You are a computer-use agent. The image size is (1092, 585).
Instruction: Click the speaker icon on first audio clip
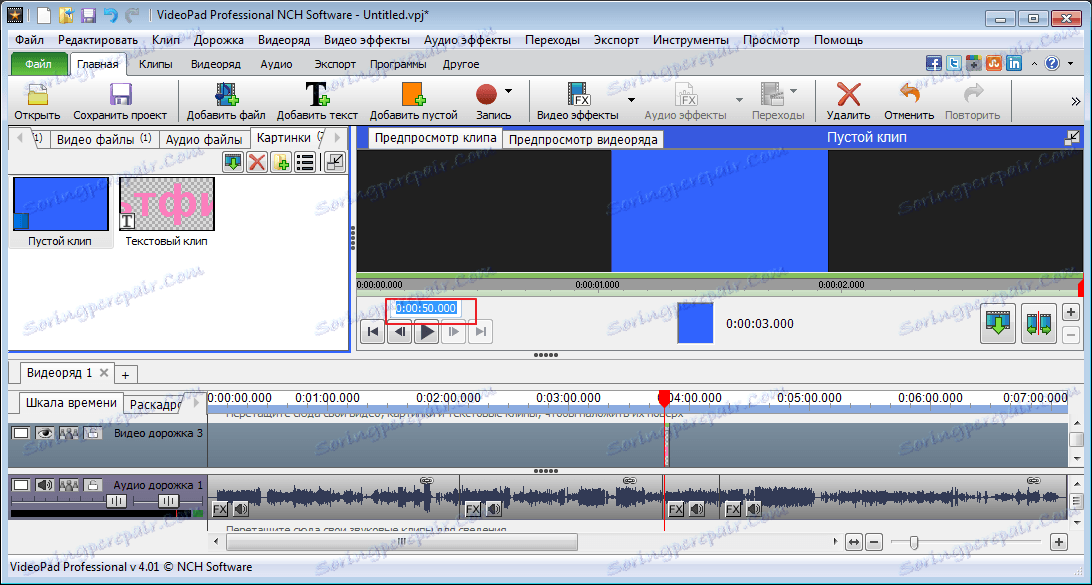coord(240,509)
